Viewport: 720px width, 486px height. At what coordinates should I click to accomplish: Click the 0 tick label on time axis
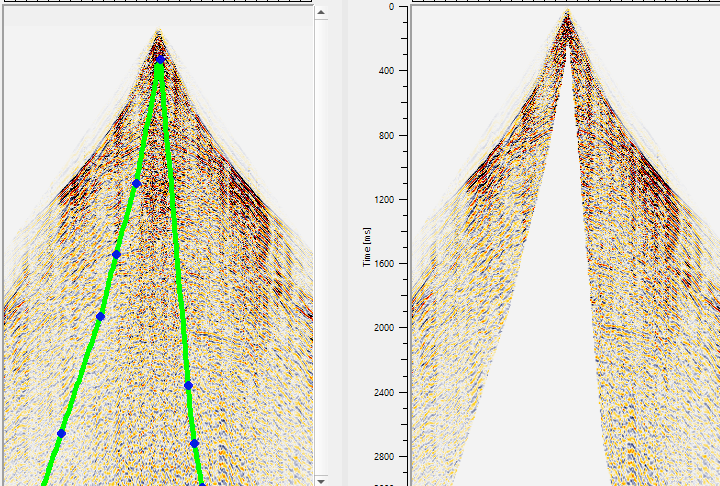391,6
